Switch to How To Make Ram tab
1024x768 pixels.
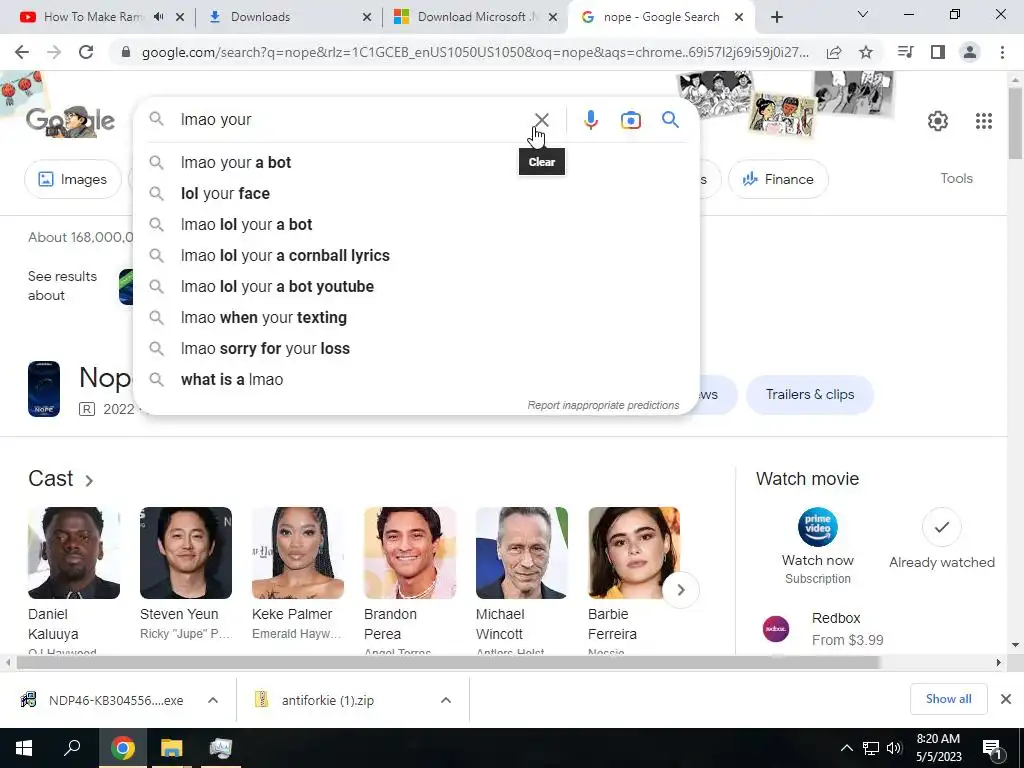pyautogui.click(x=92, y=17)
